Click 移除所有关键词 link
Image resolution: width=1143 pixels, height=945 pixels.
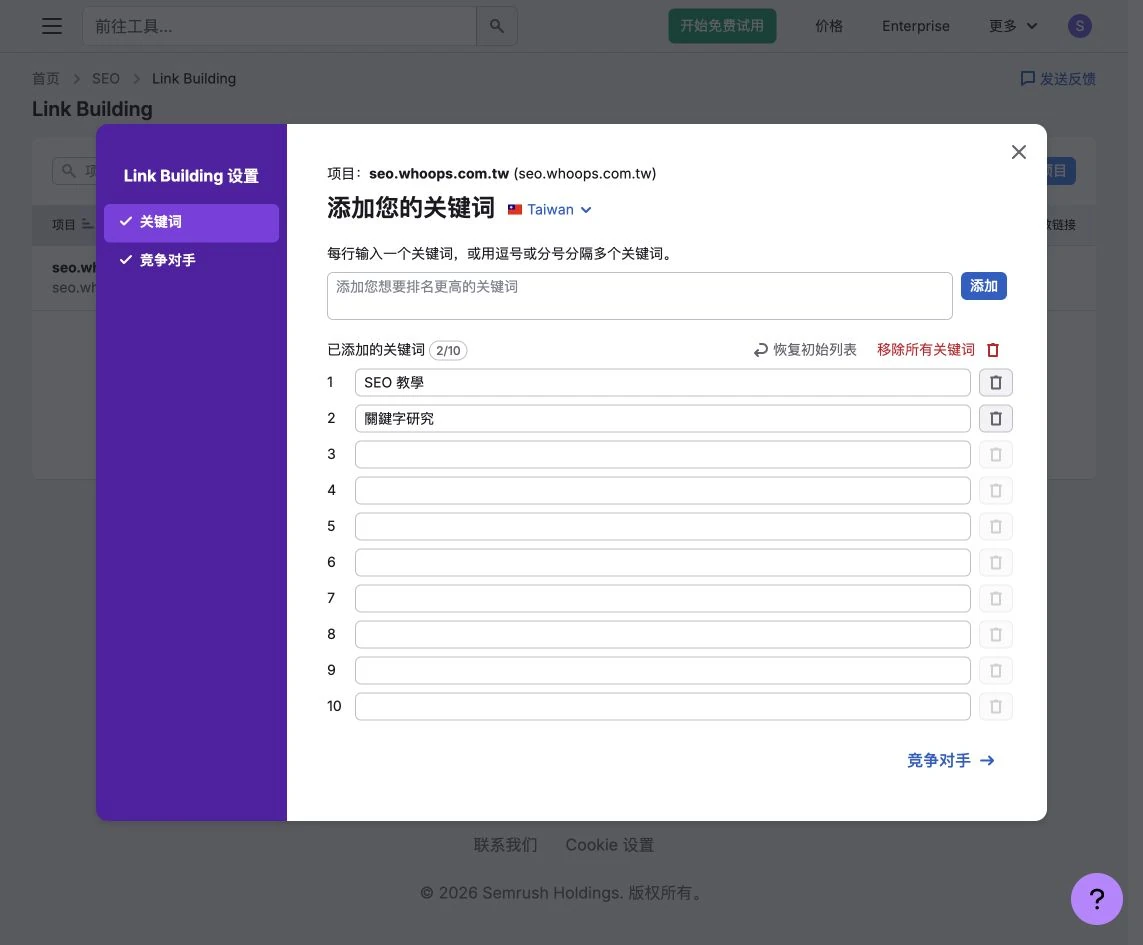[926, 350]
